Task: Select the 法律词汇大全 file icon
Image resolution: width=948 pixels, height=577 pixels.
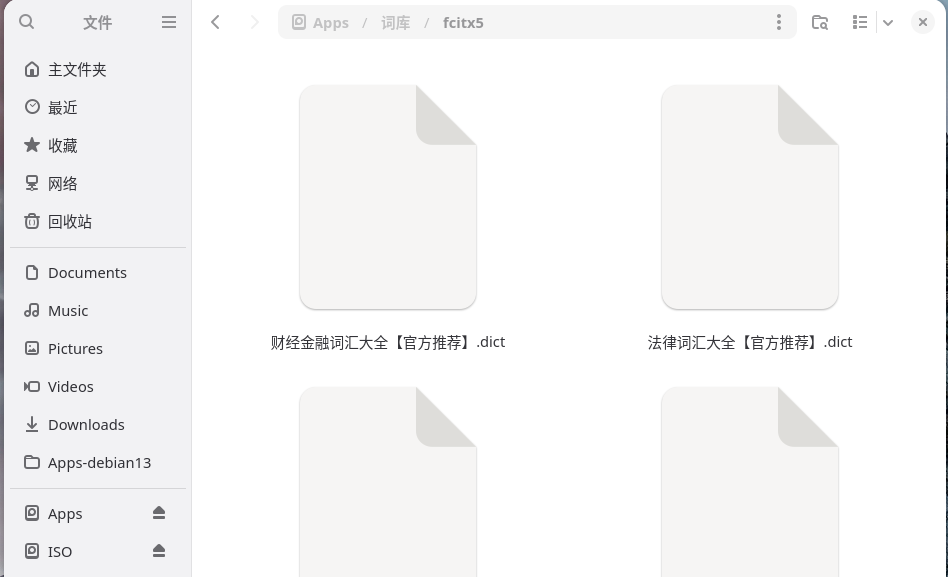Action: click(x=750, y=197)
